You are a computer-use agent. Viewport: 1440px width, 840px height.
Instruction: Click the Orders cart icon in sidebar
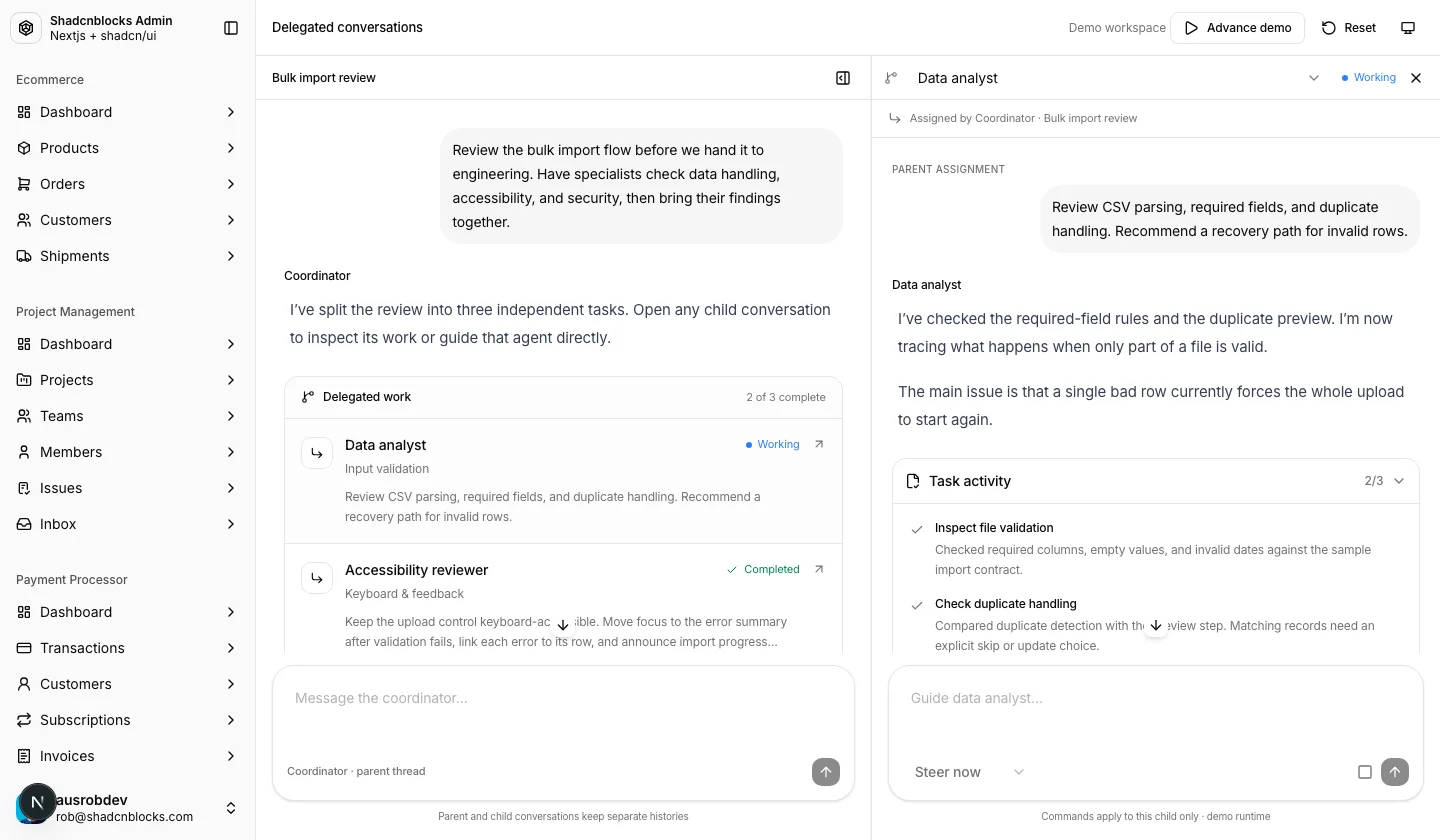coord(24,184)
